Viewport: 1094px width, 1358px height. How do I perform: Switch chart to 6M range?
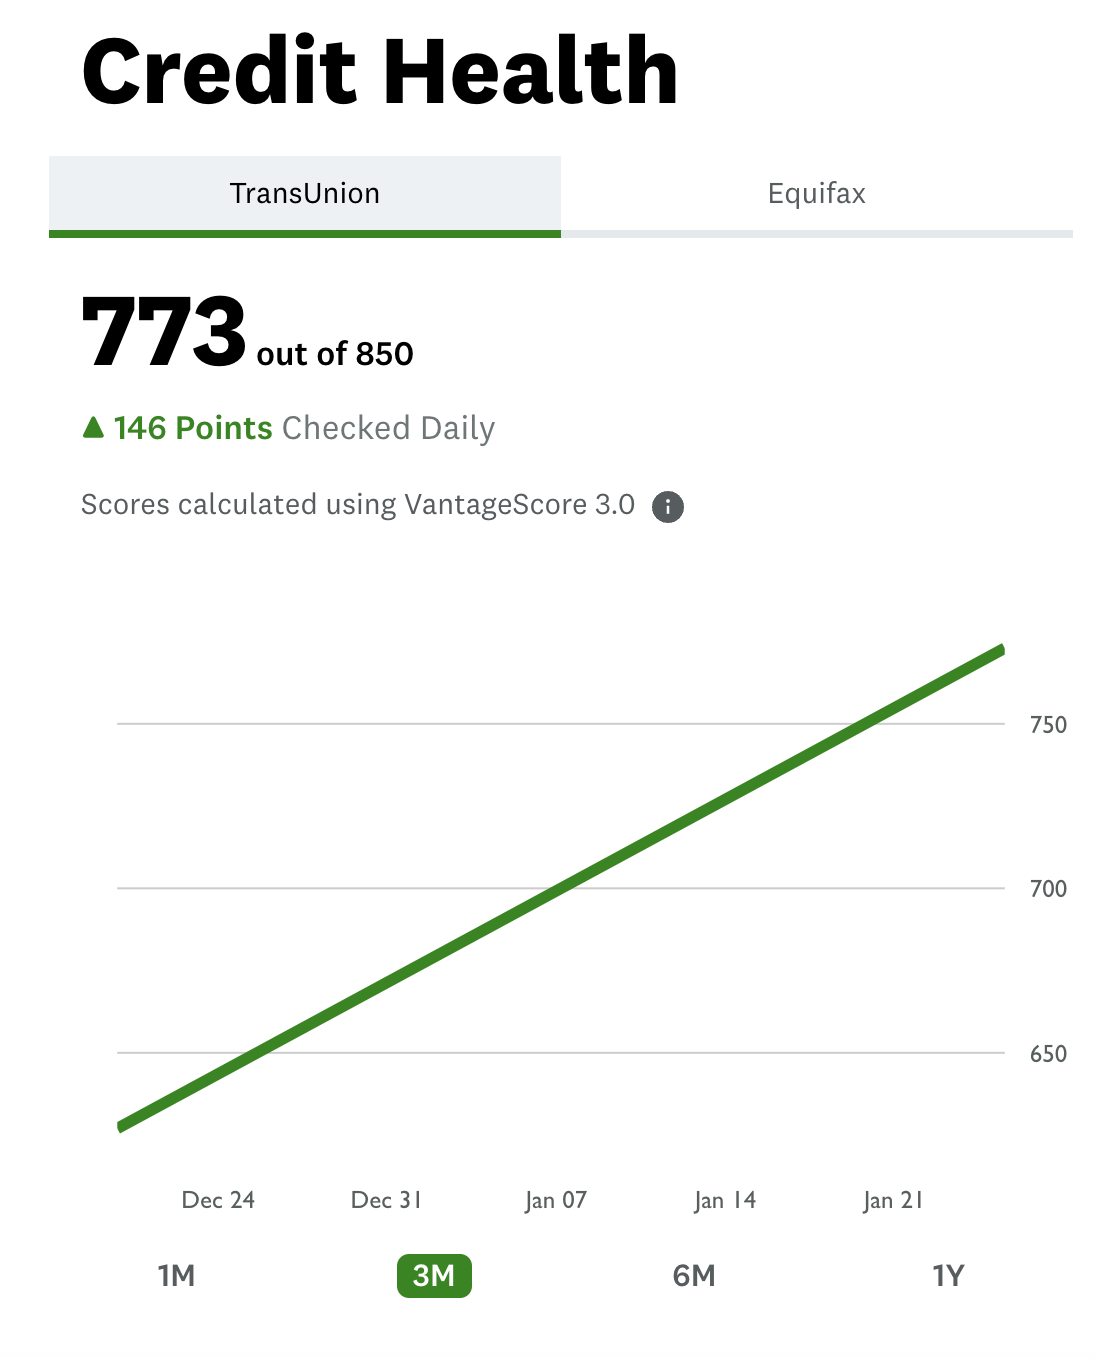click(x=694, y=1276)
